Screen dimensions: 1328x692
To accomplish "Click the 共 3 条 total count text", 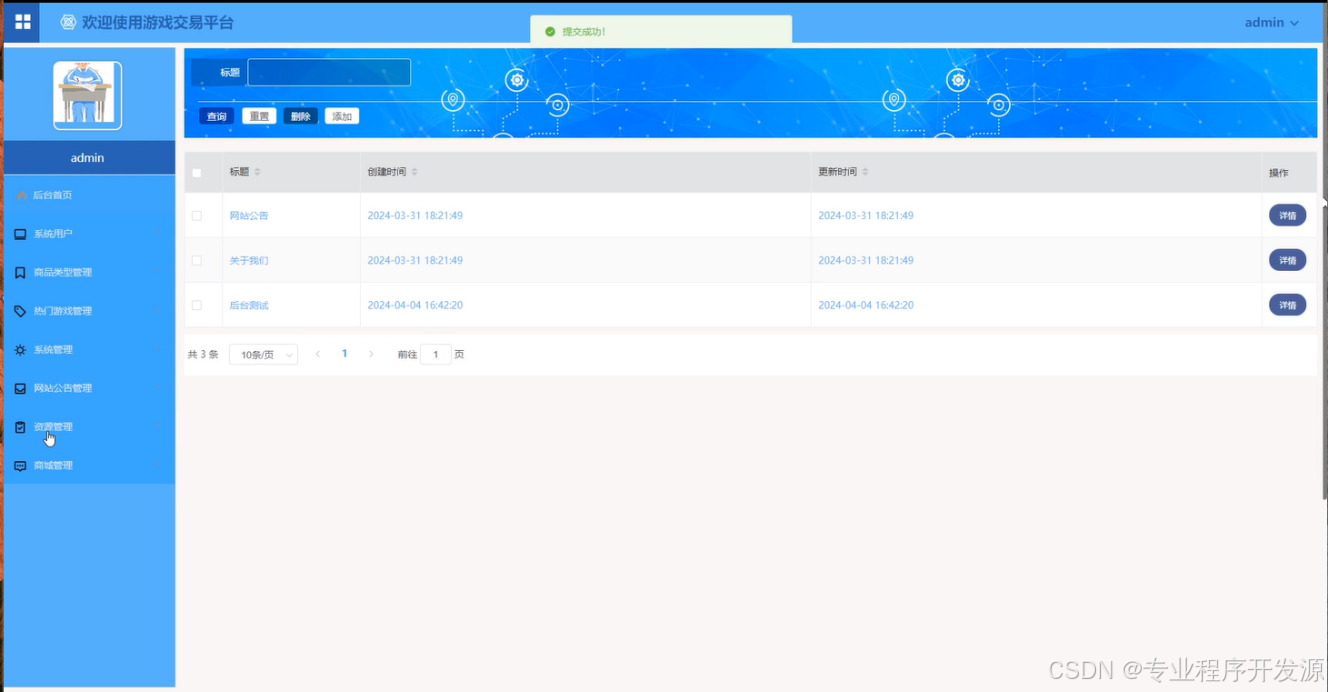I will (x=203, y=354).
